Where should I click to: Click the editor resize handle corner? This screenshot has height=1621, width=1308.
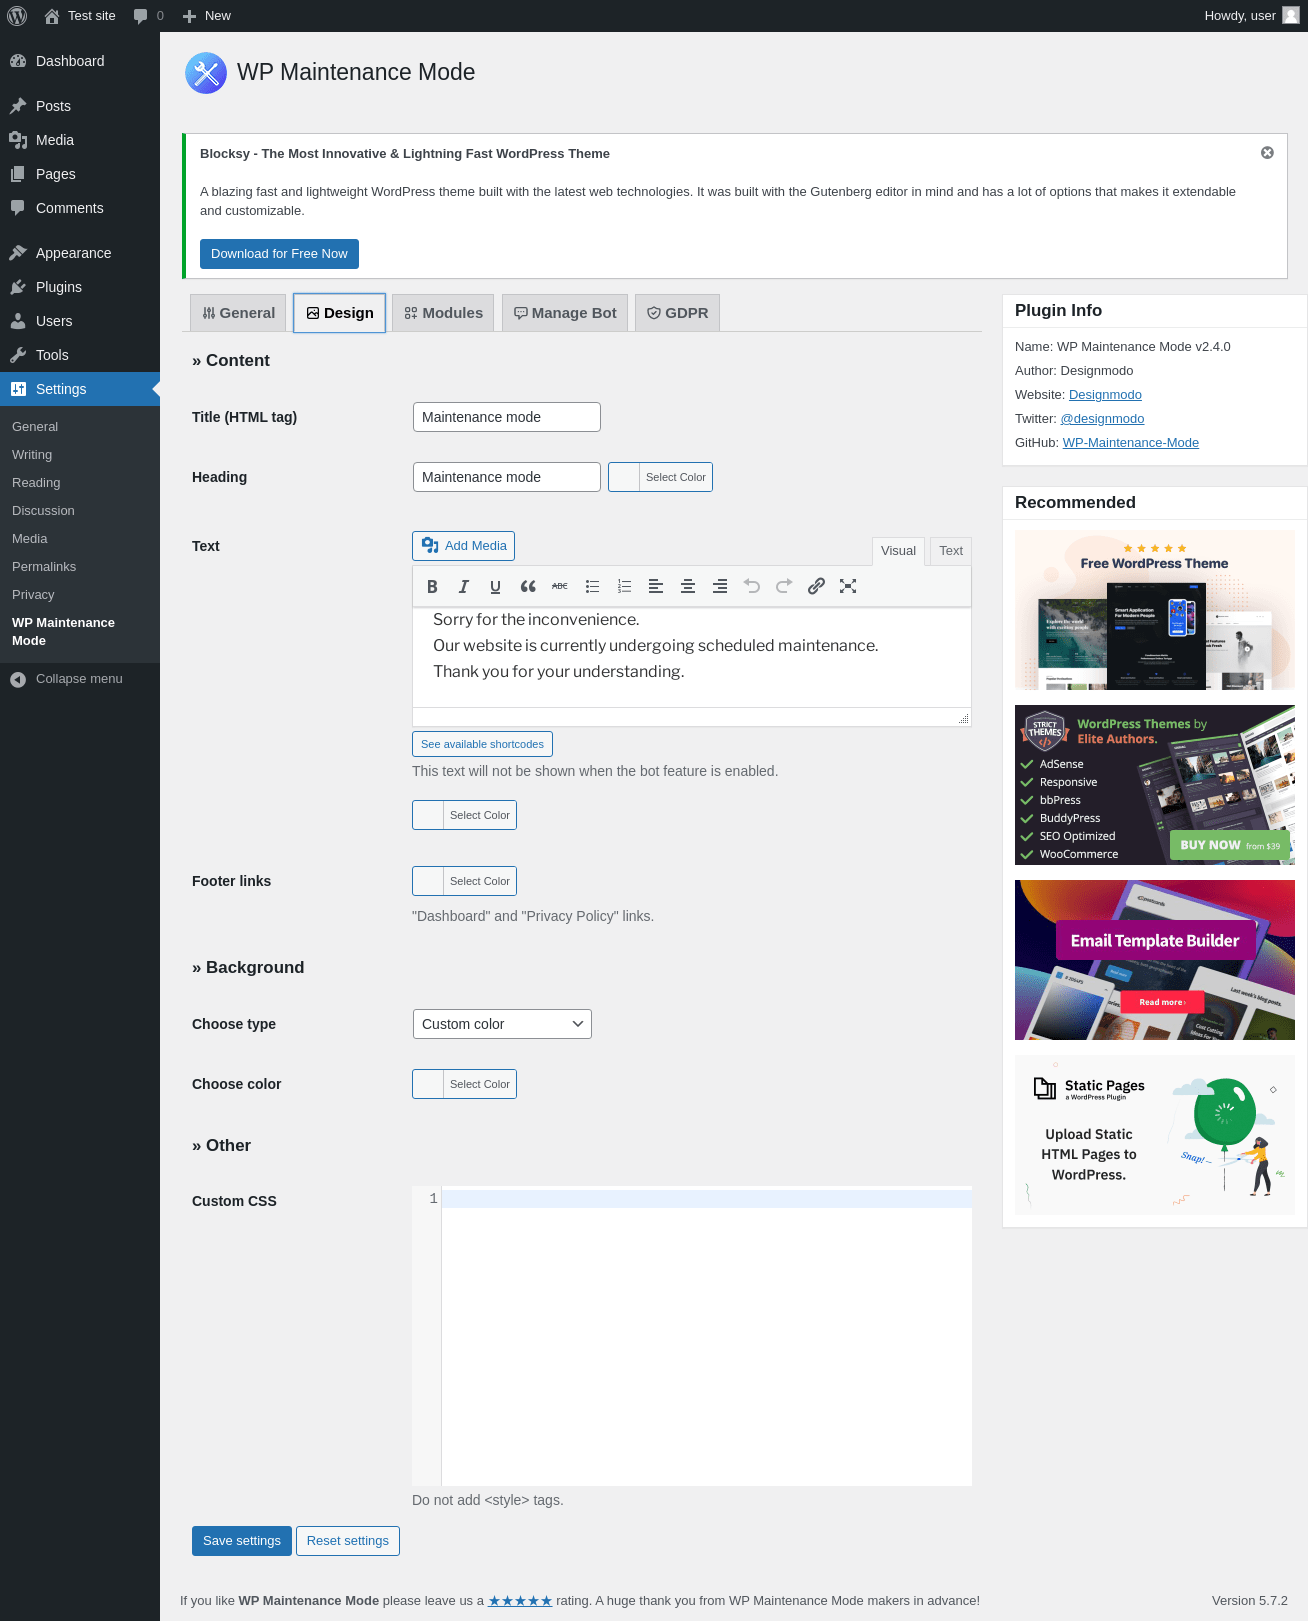(x=964, y=719)
